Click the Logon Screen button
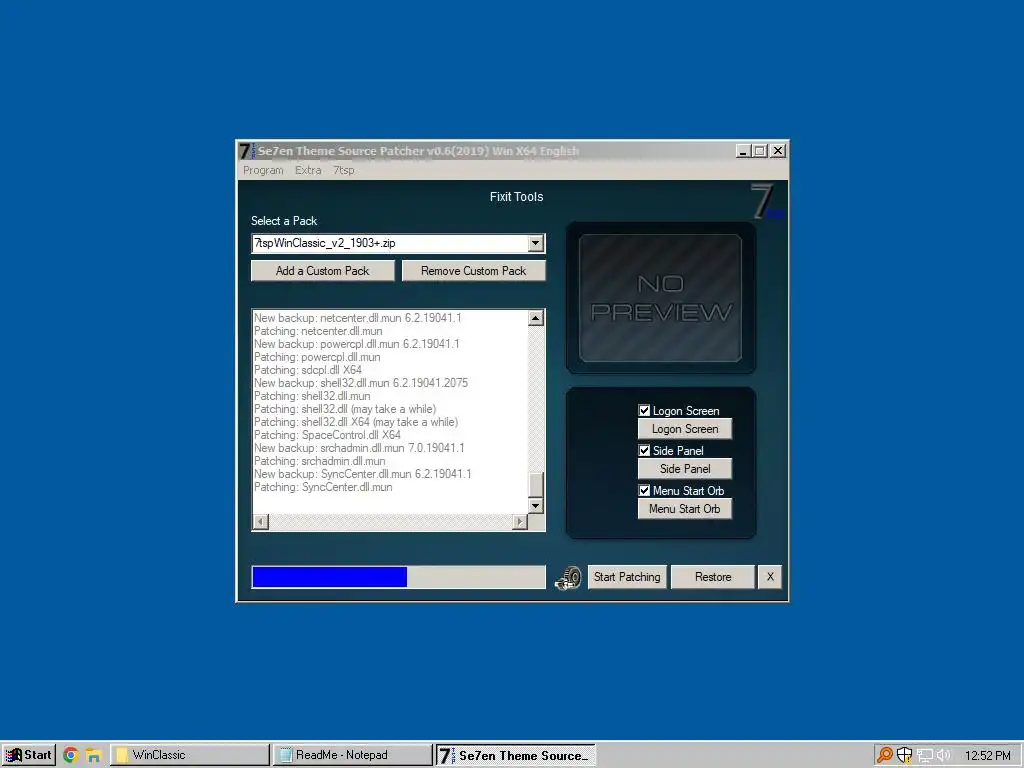 click(684, 429)
